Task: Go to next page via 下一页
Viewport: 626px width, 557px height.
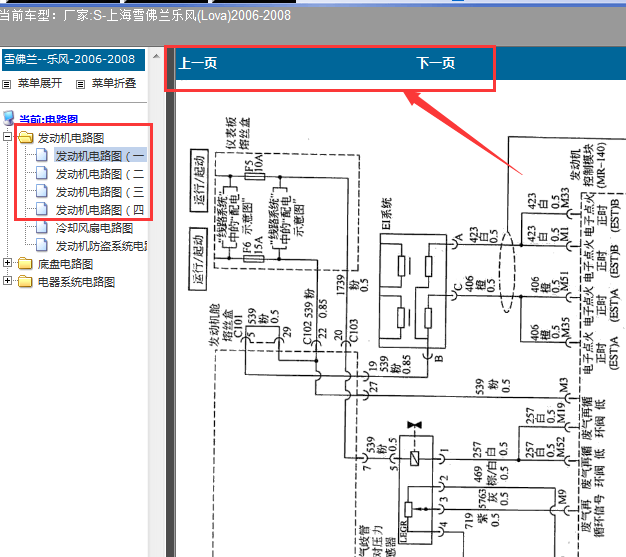Action: click(x=436, y=63)
